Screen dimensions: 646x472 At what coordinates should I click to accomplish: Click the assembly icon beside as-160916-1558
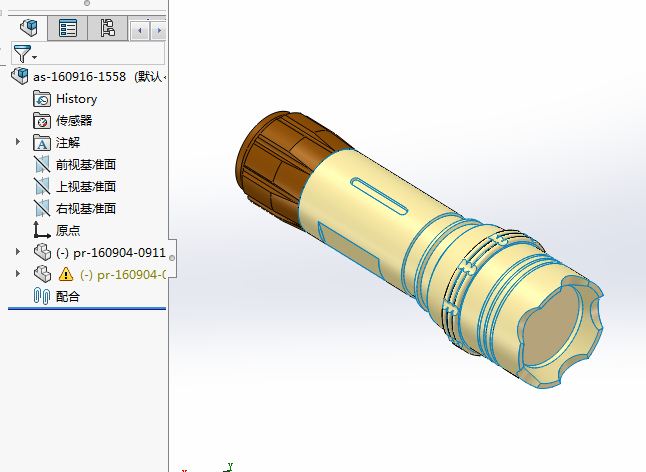pos(20,76)
